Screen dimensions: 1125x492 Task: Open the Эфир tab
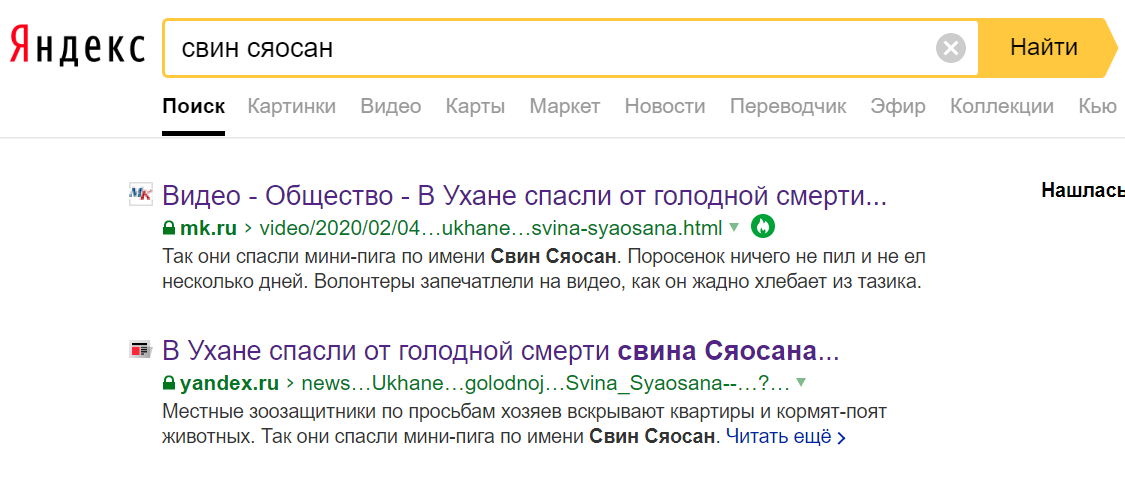pyautogui.click(x=898, y=107)
